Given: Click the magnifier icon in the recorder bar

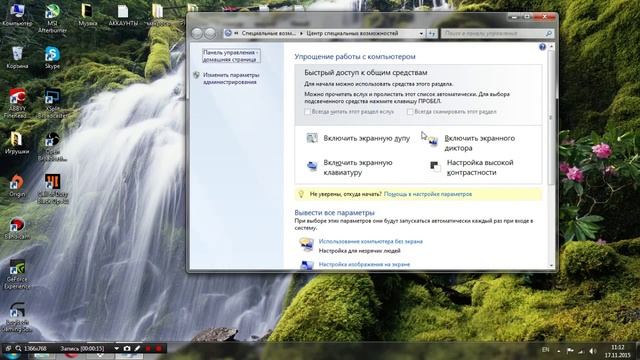Looking at the screenshot, I should (x=18, y=348).
